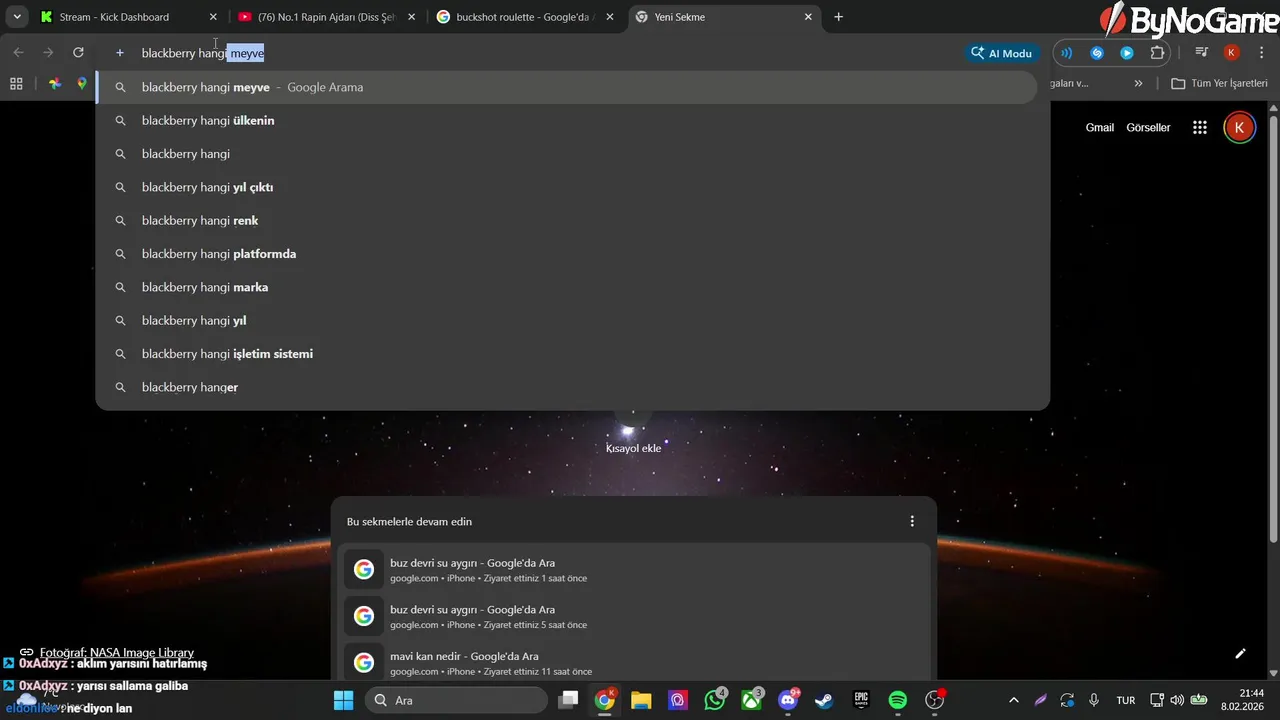The width and height of the screenshot is (1280, 720).
Task: Open the Görseller link
Action: 1148,127
